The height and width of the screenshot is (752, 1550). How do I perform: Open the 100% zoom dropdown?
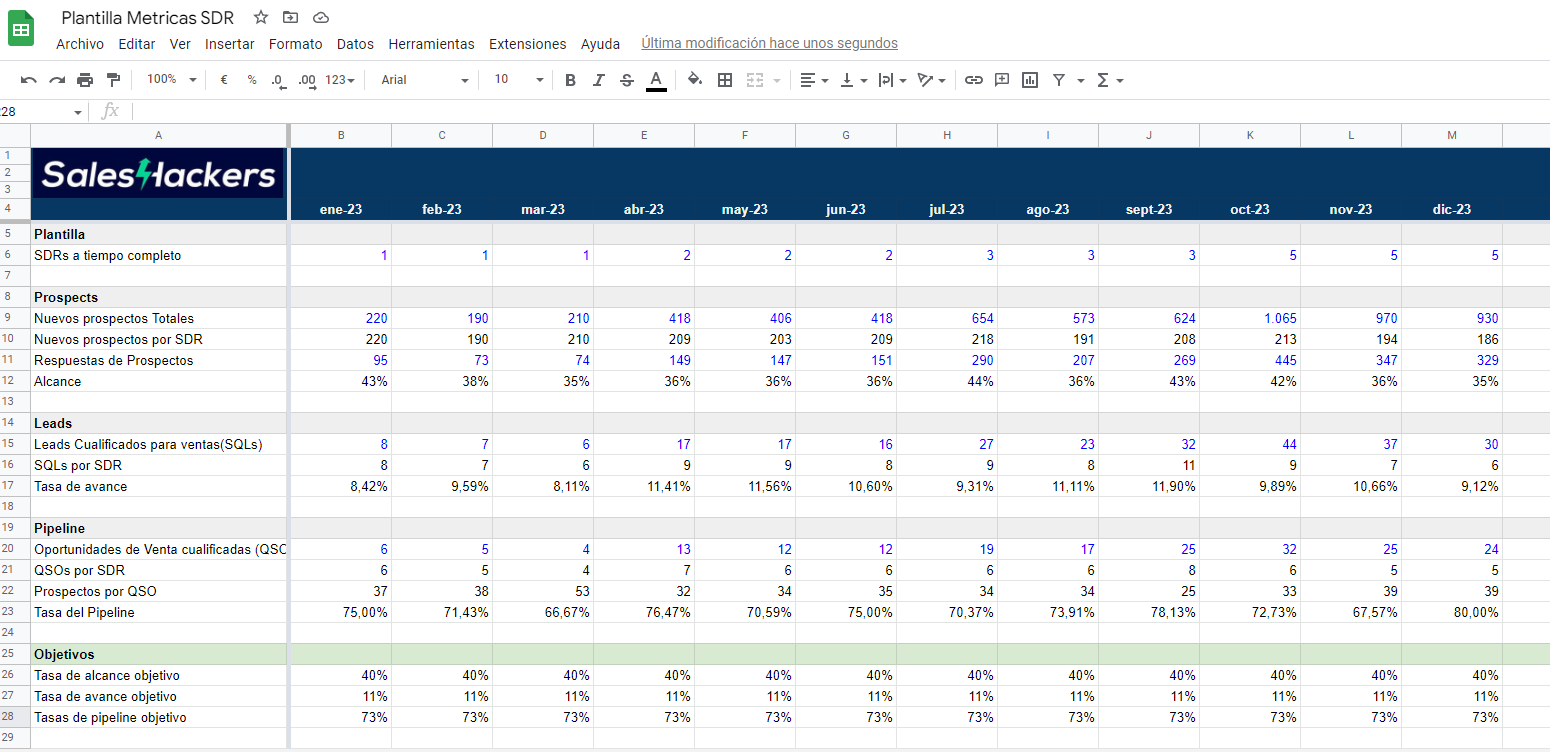click(171, 80)
